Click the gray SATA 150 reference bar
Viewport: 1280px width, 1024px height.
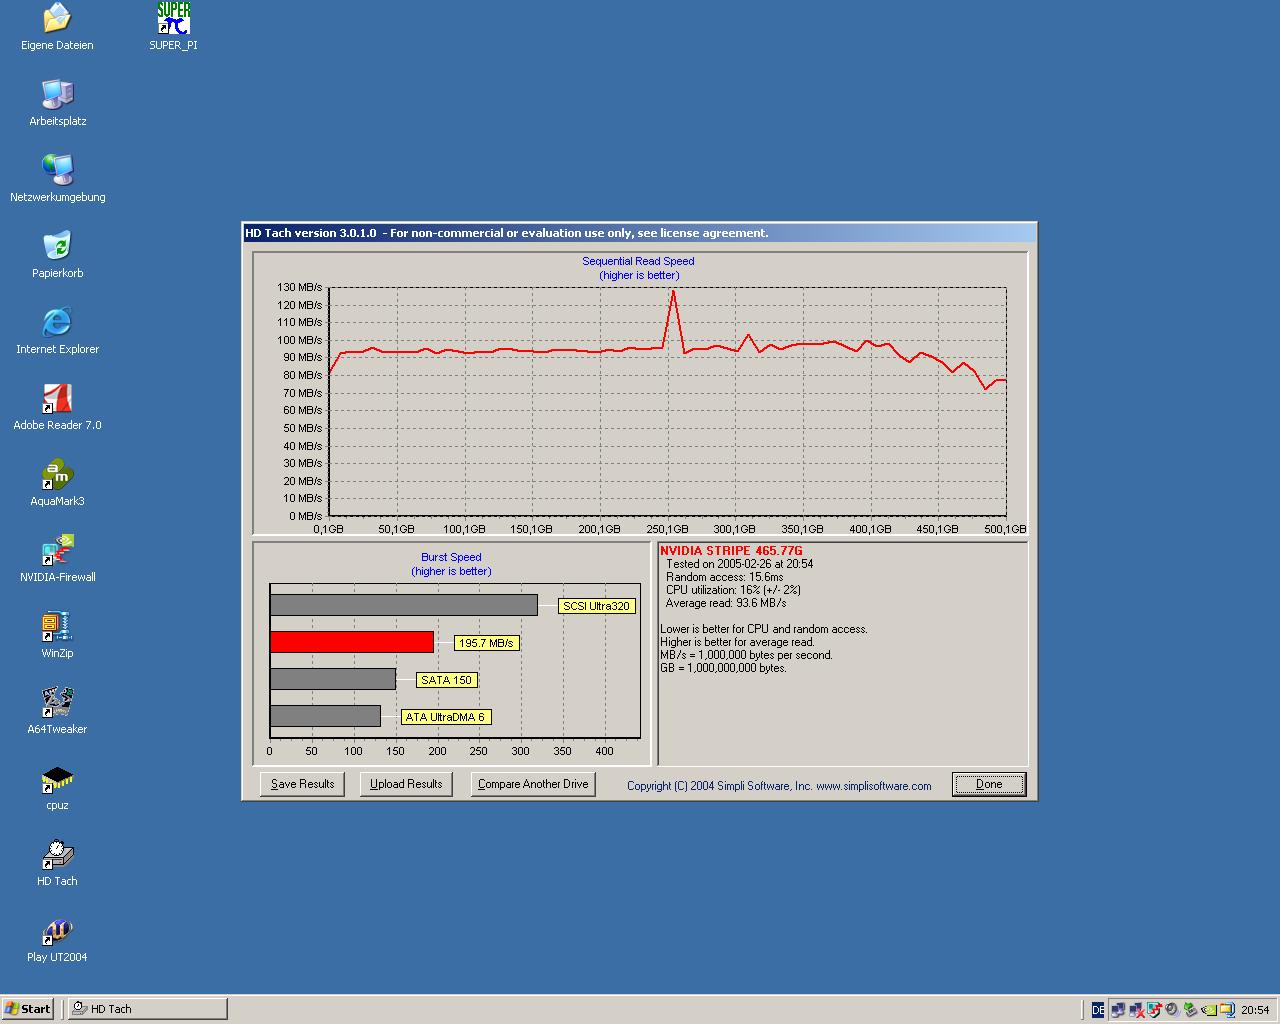click(333, 679)
